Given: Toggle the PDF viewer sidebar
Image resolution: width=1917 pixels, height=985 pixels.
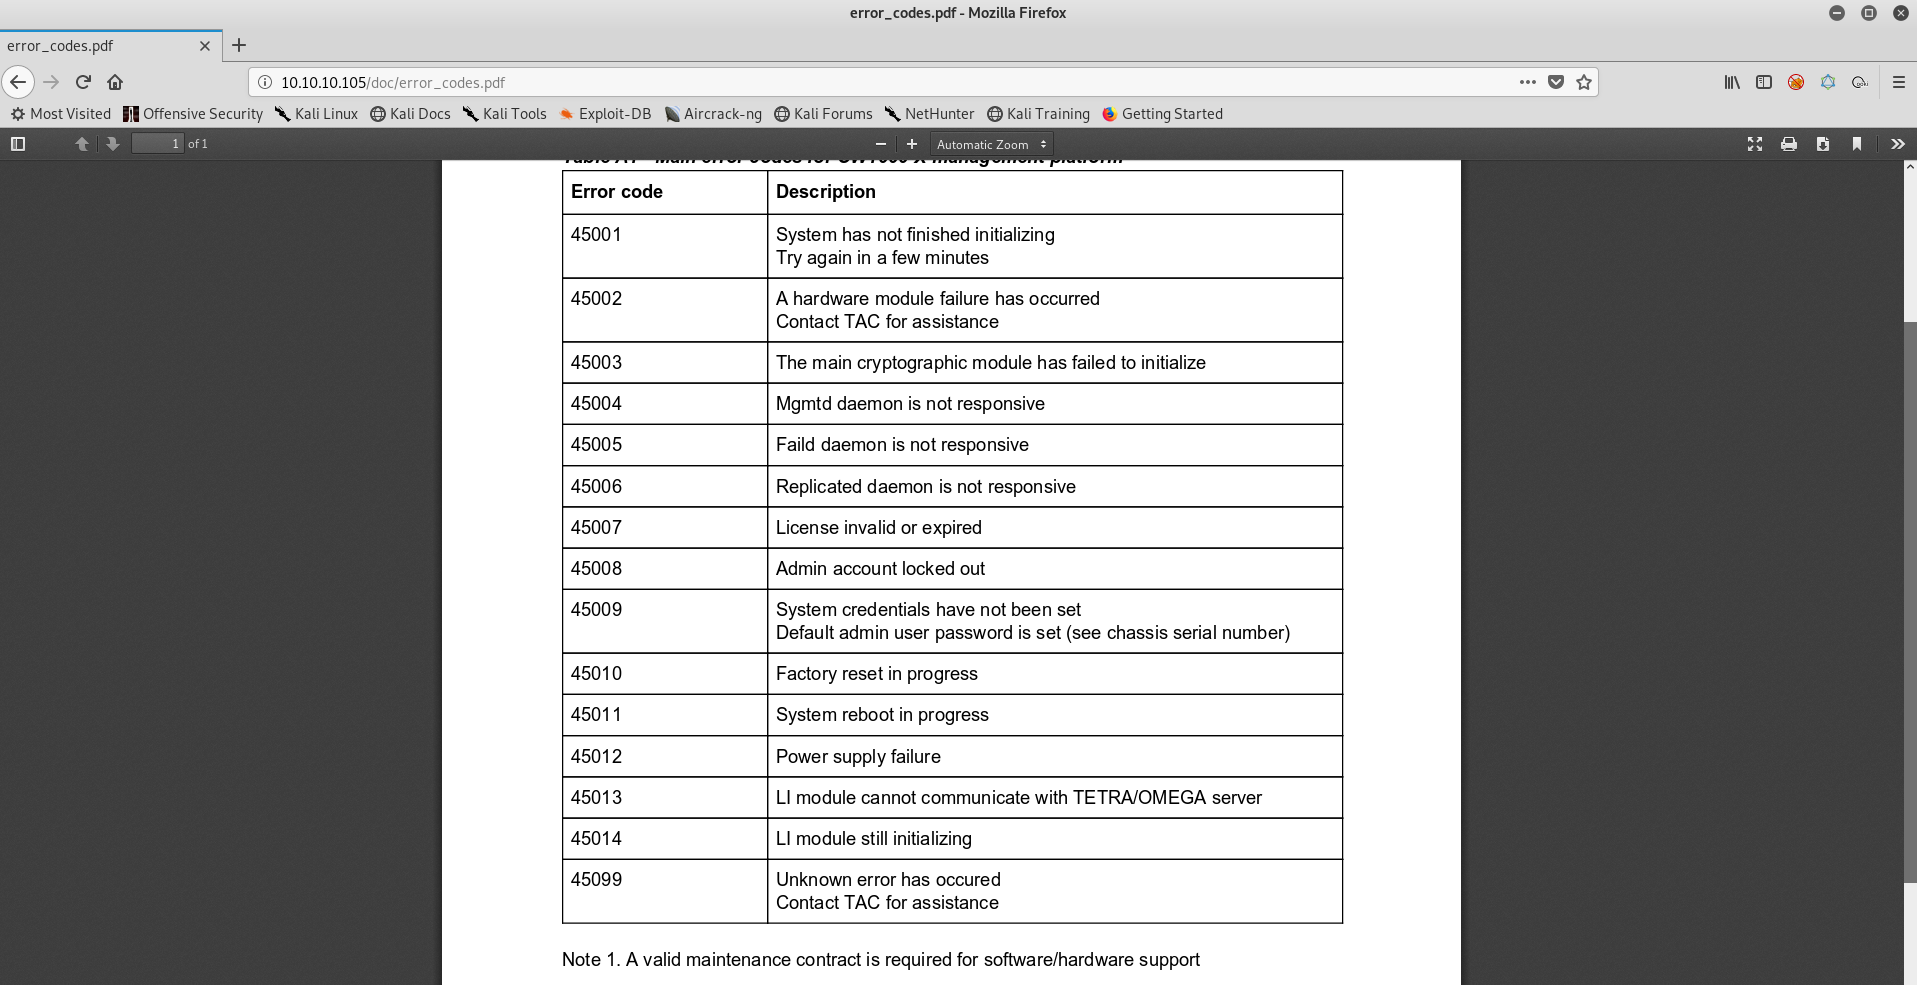Looking at the screenshot, I should (x=18, y=144).
